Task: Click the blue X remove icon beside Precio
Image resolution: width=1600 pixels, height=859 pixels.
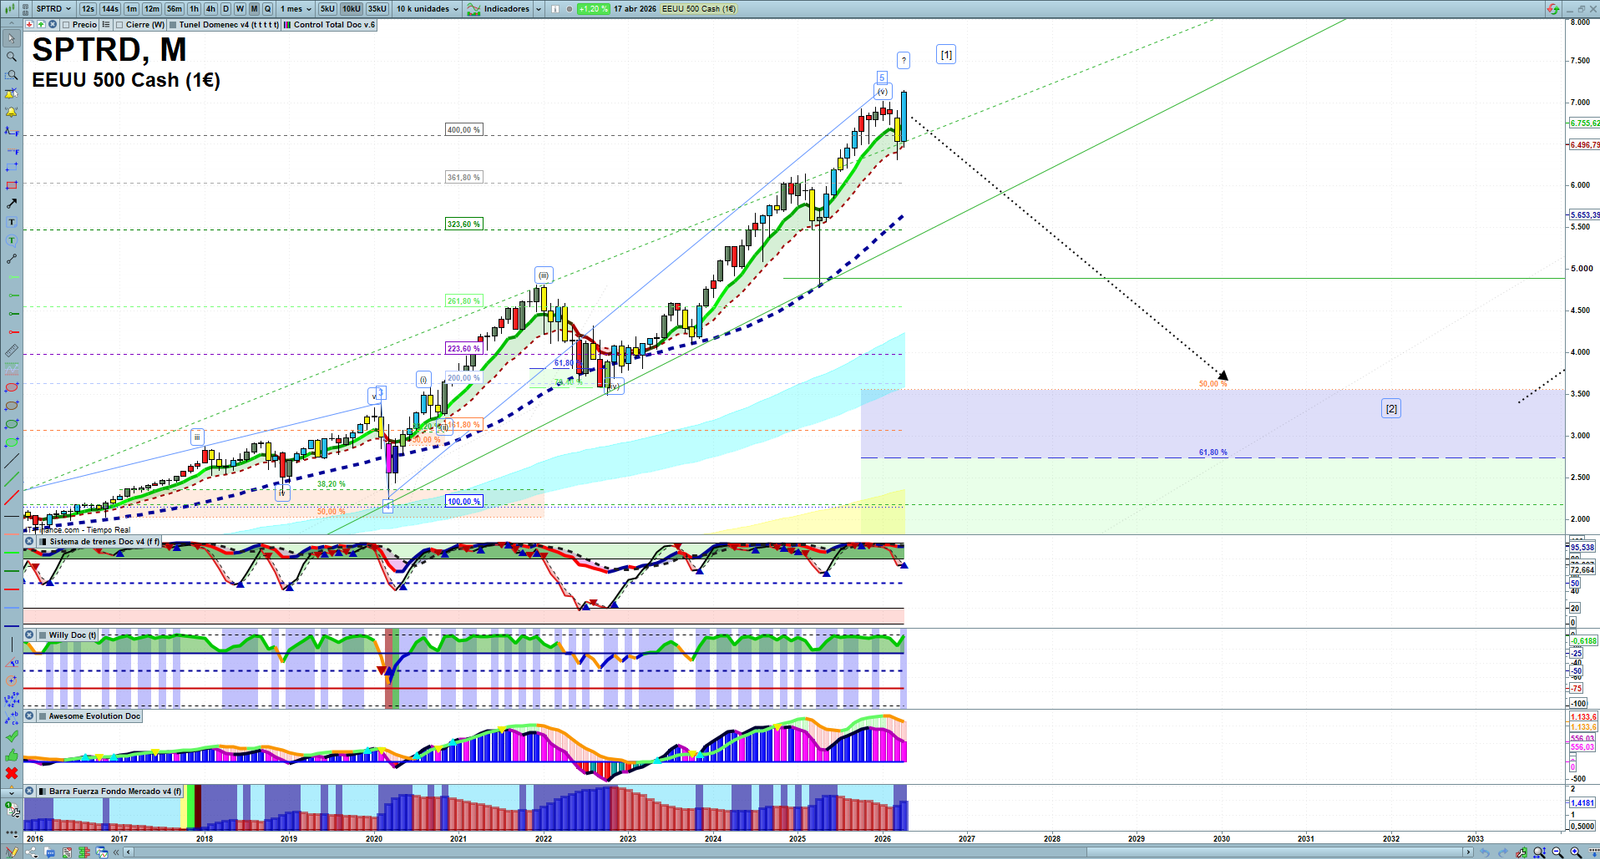Action: (51, 25)
